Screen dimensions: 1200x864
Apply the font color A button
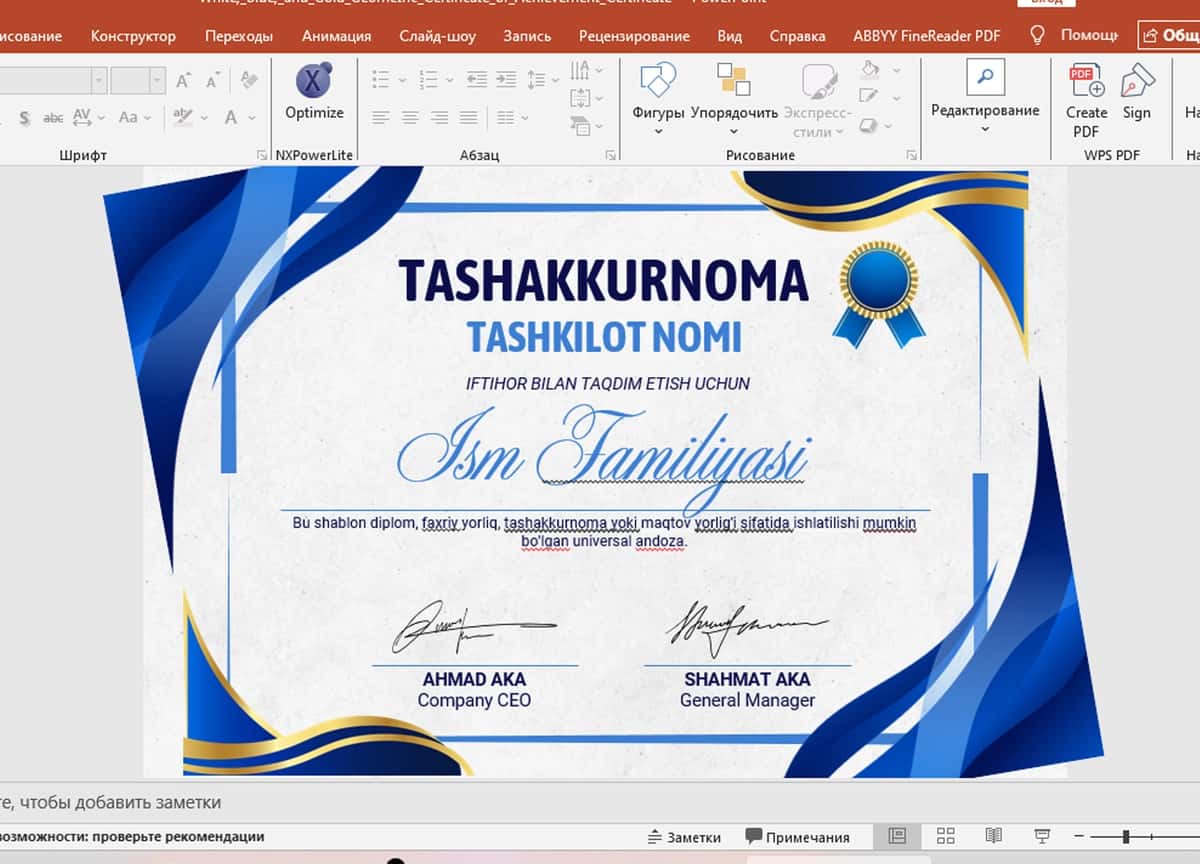(x=231, y=117)
